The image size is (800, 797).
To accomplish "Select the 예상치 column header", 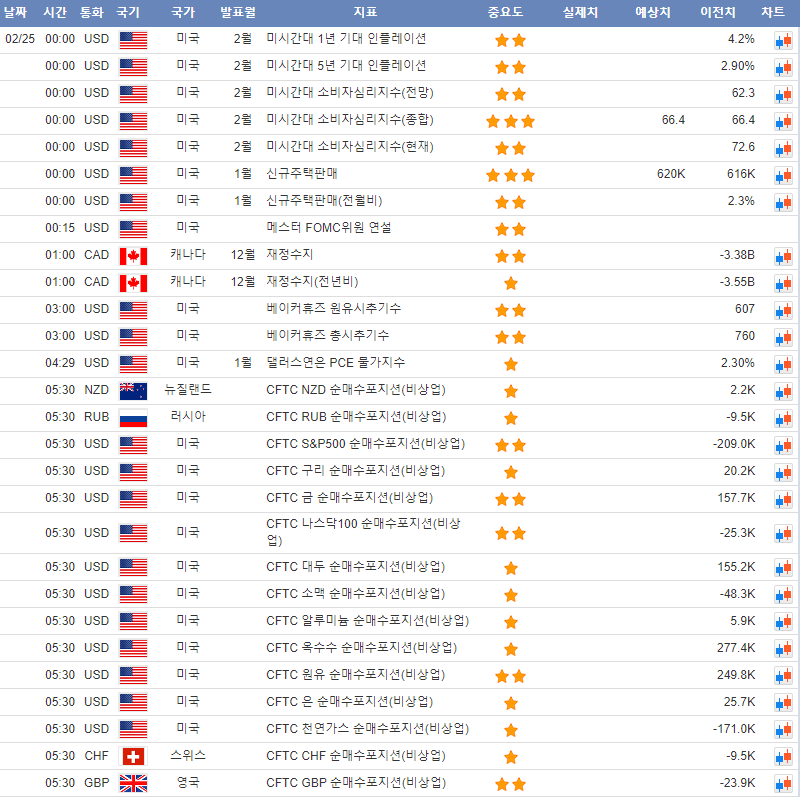I will coord(653,13).
